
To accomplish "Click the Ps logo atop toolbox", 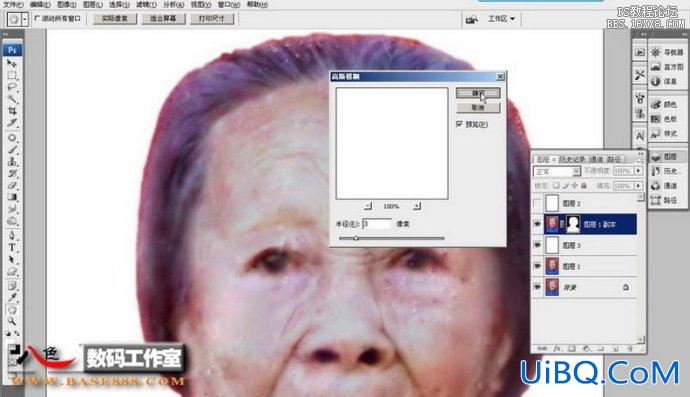I will pyautogui.click(x=12, y=50).
